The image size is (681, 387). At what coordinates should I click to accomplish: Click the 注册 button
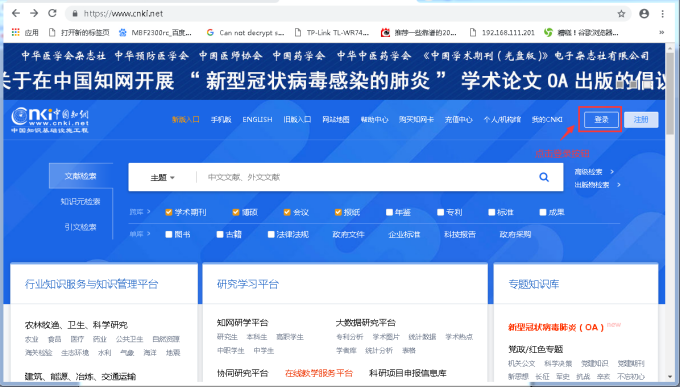point(641,119)
